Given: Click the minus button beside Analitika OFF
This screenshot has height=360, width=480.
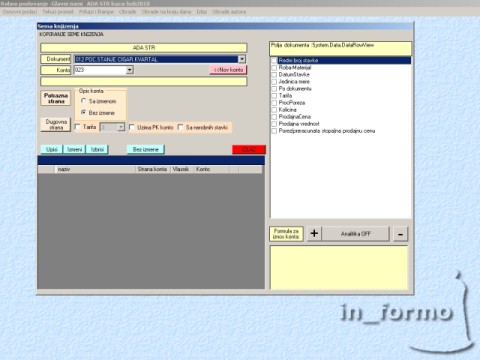Looking at the screenshot, I should (x=400, y=234).
